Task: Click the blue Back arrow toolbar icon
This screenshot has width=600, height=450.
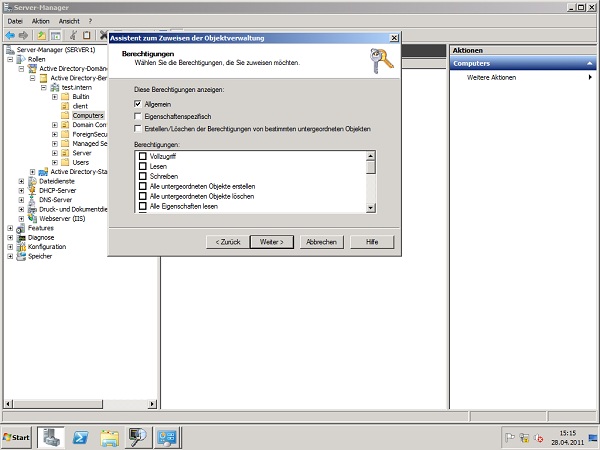Action: tap(10, 36)
